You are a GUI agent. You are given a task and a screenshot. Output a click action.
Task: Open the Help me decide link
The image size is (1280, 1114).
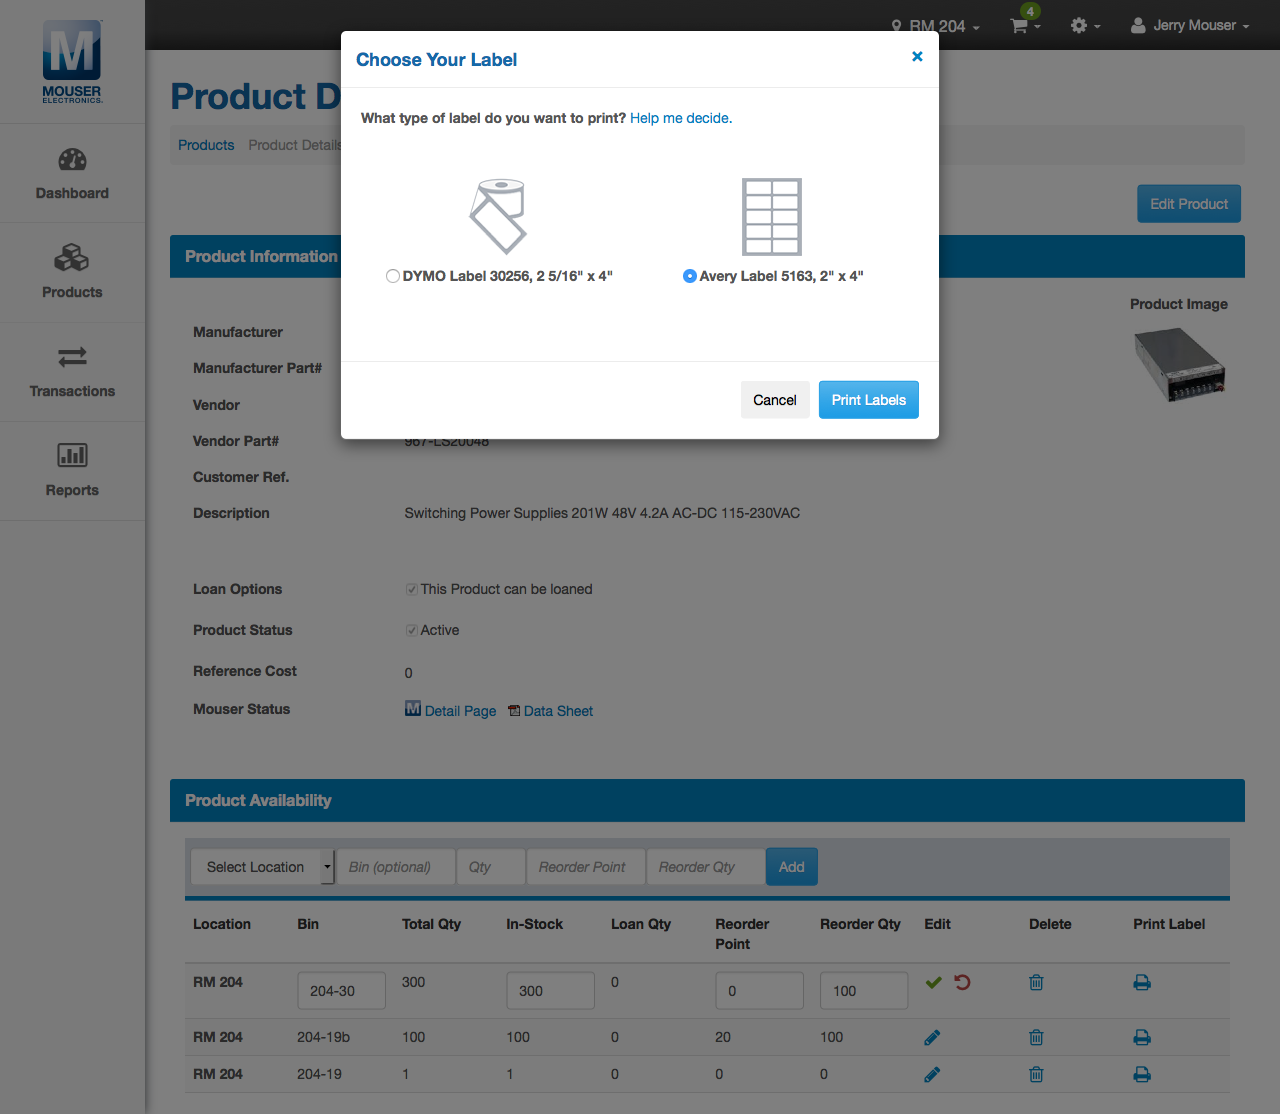[680, 117]
